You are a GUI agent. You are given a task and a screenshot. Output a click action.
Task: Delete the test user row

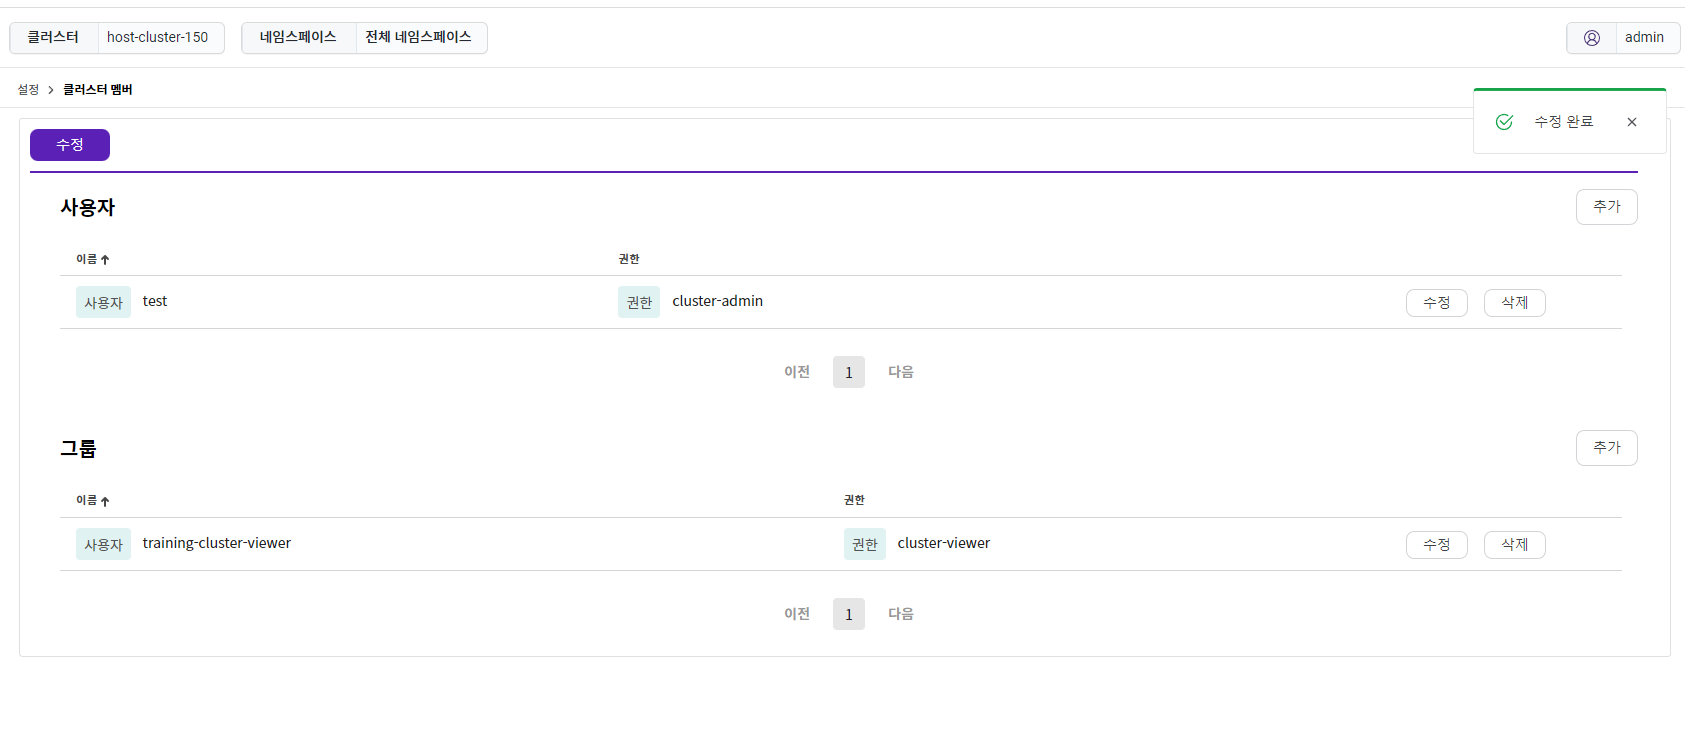(1514, 303)
